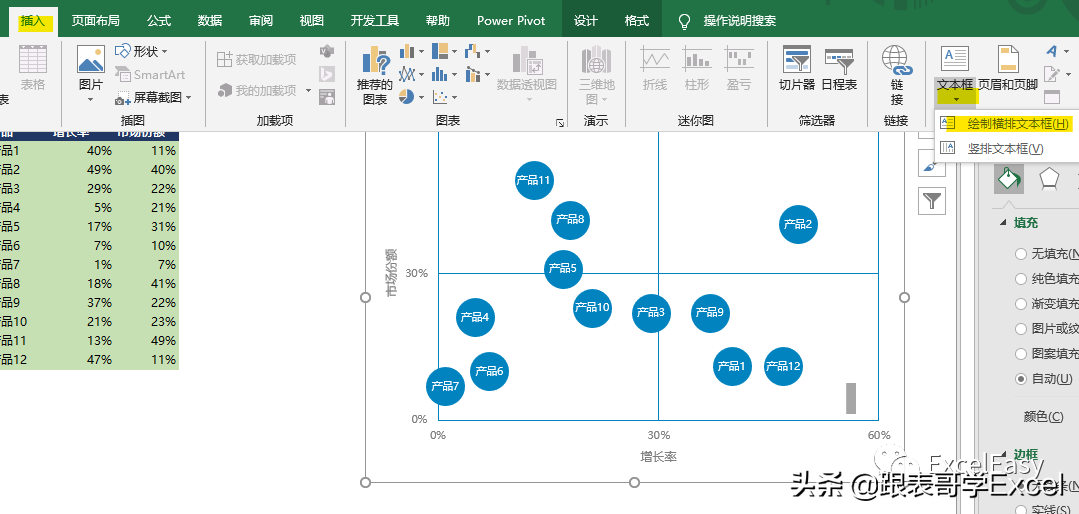1079x514 pixels.
Task: Insert a combo chart
Action: click(478, 74)
